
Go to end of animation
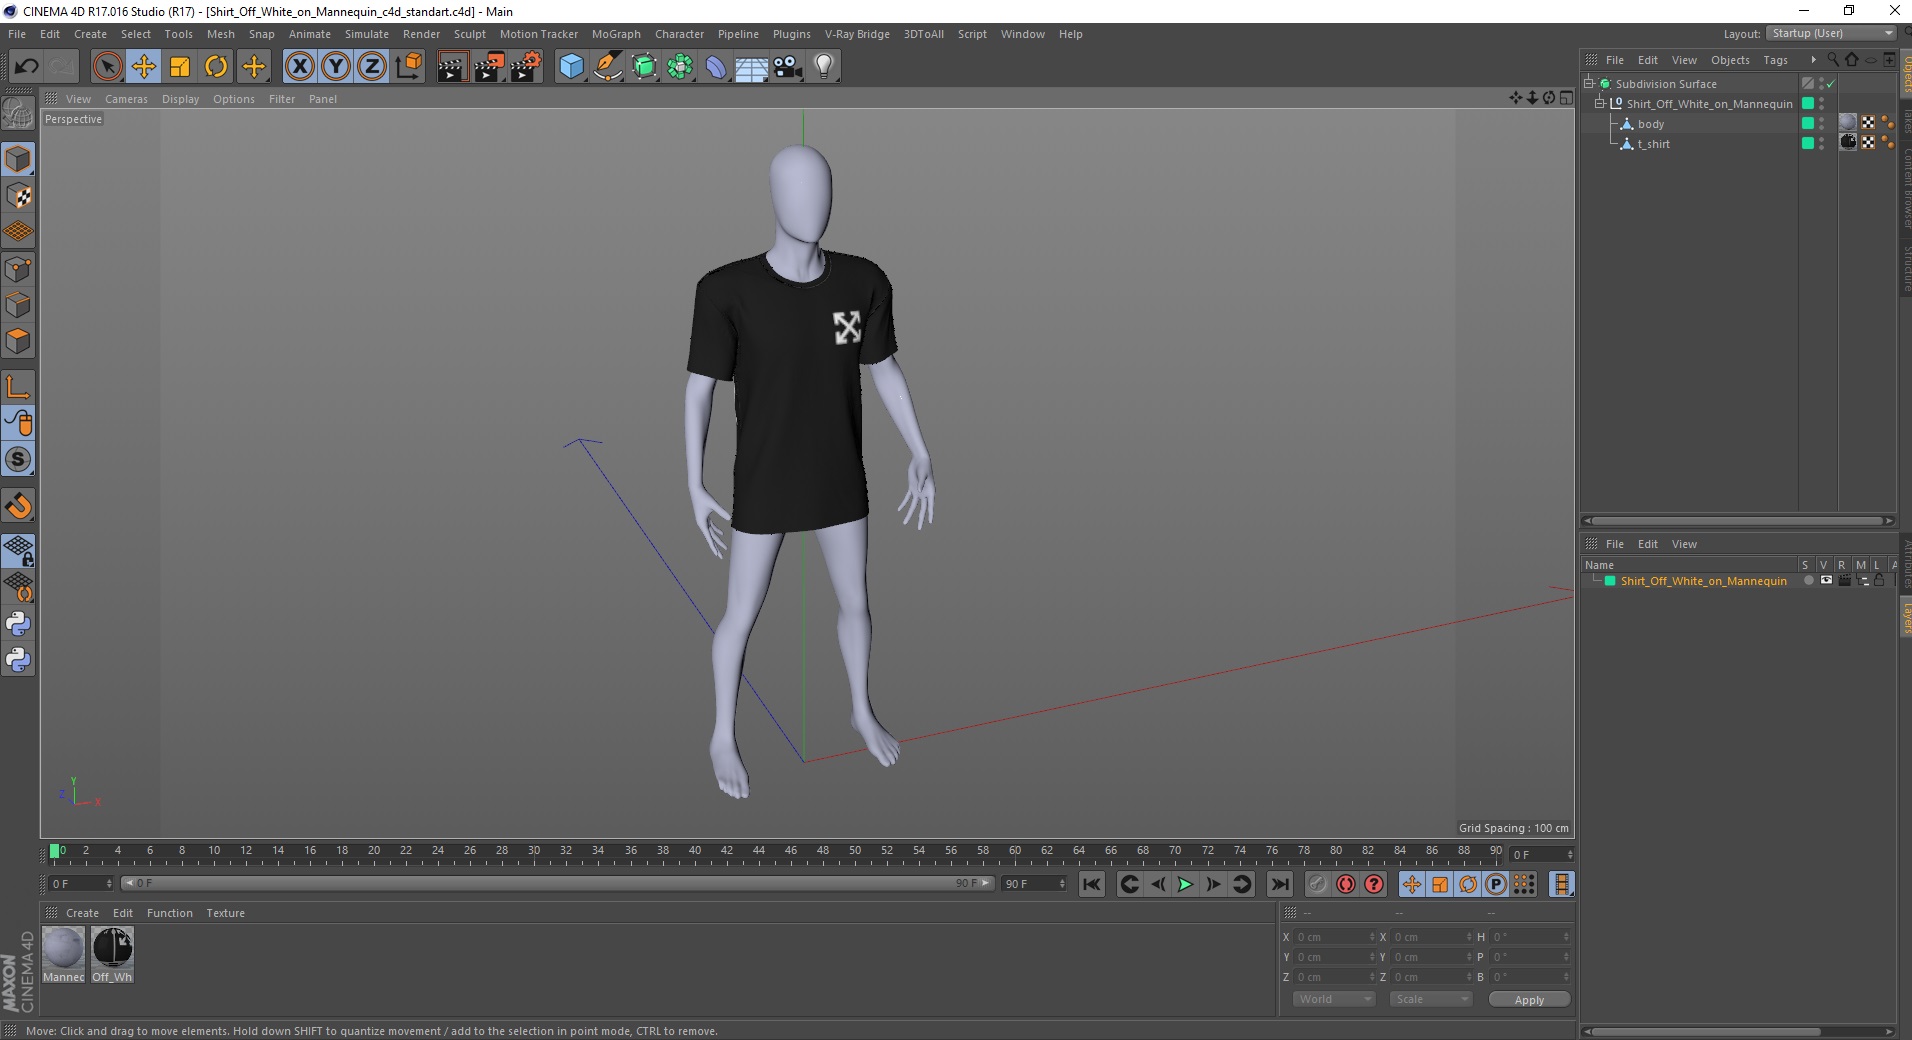pos(1279,884)
